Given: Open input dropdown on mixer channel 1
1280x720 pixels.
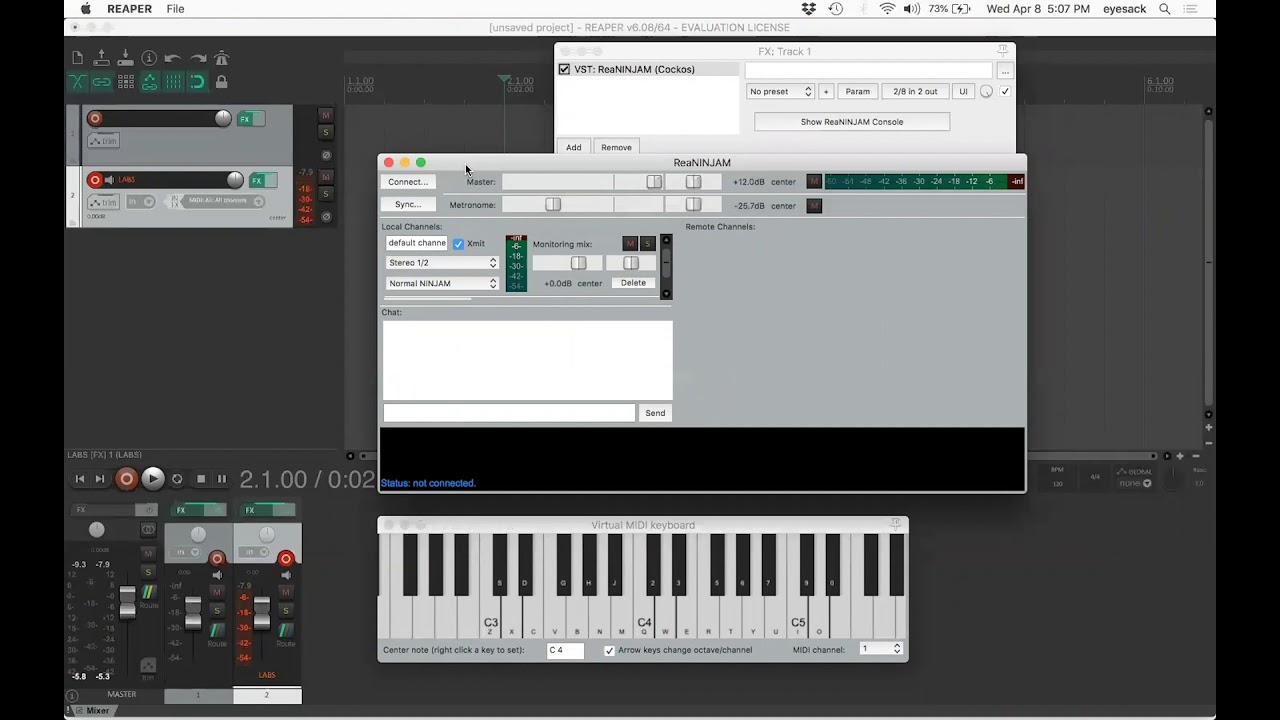Looking at the screenshot, I should [186, 552].
